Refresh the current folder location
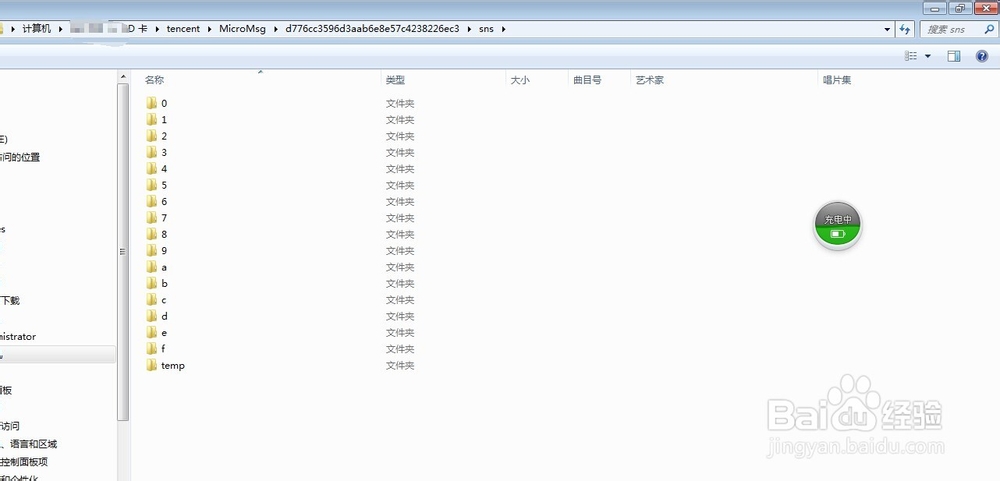Viewport: 1000px width, 481px height. tap(904, 29)
